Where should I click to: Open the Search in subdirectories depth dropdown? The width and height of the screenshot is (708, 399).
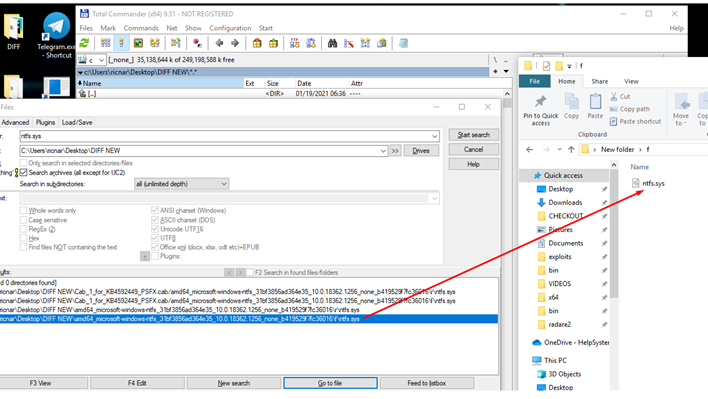pos(182,184)
